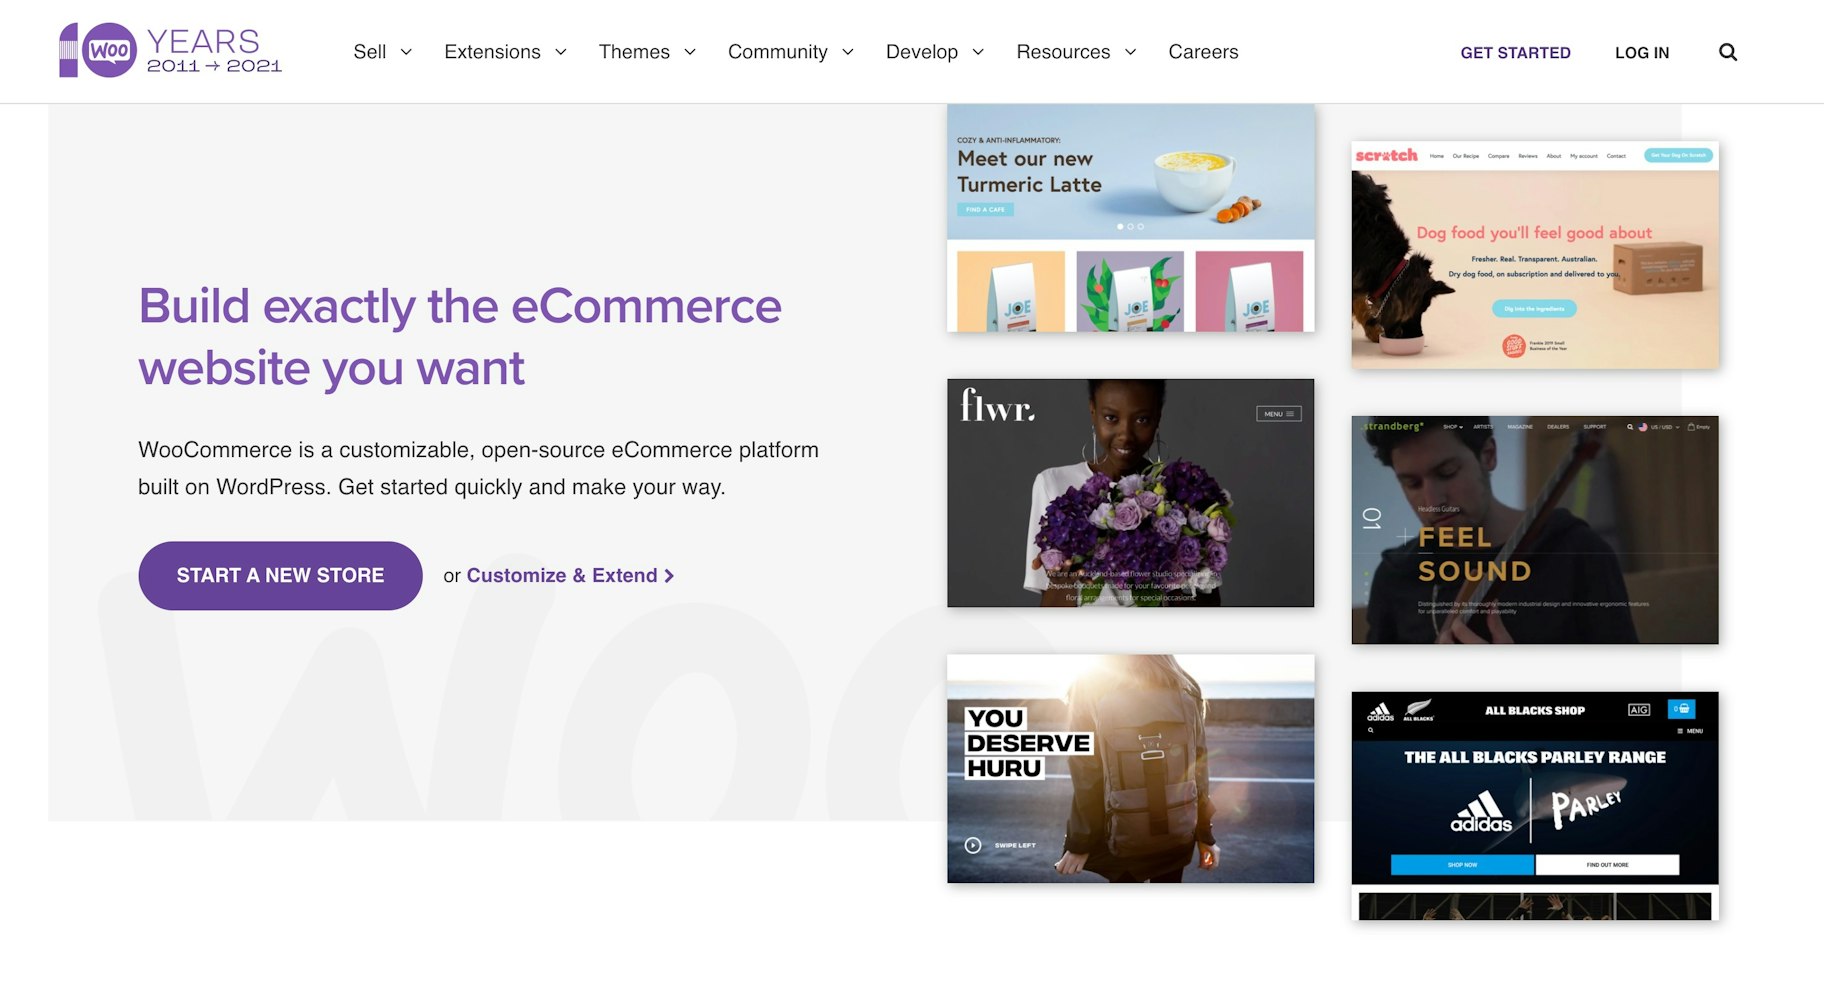Click the scratch logo in the dog food screenshot

(1385, 156)
